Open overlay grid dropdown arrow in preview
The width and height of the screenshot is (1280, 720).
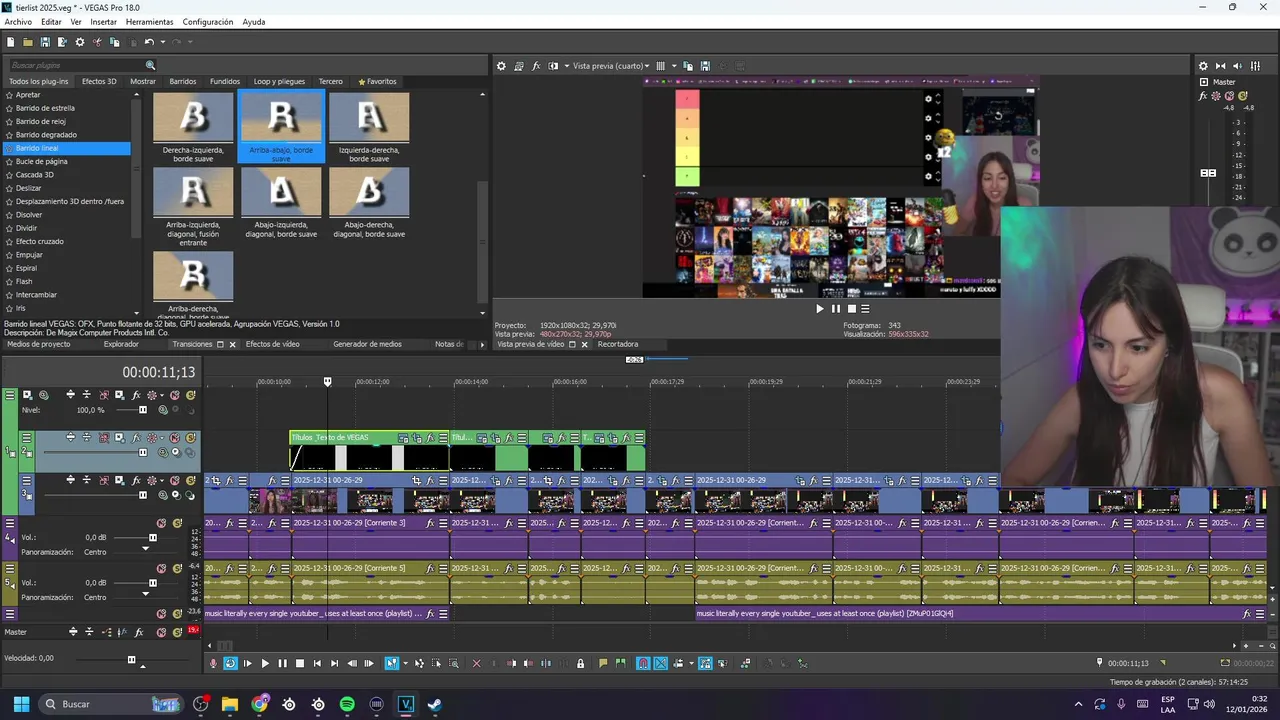coord(674,66)
